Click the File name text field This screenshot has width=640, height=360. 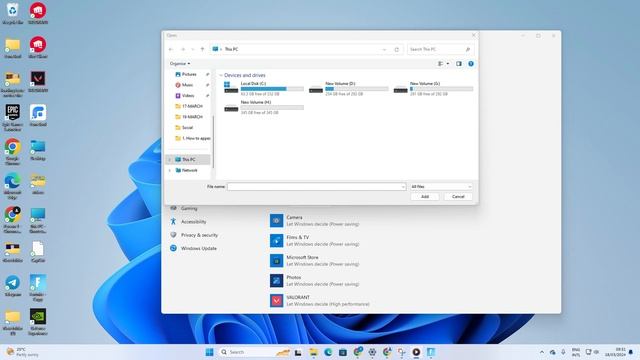coord(314,187)
